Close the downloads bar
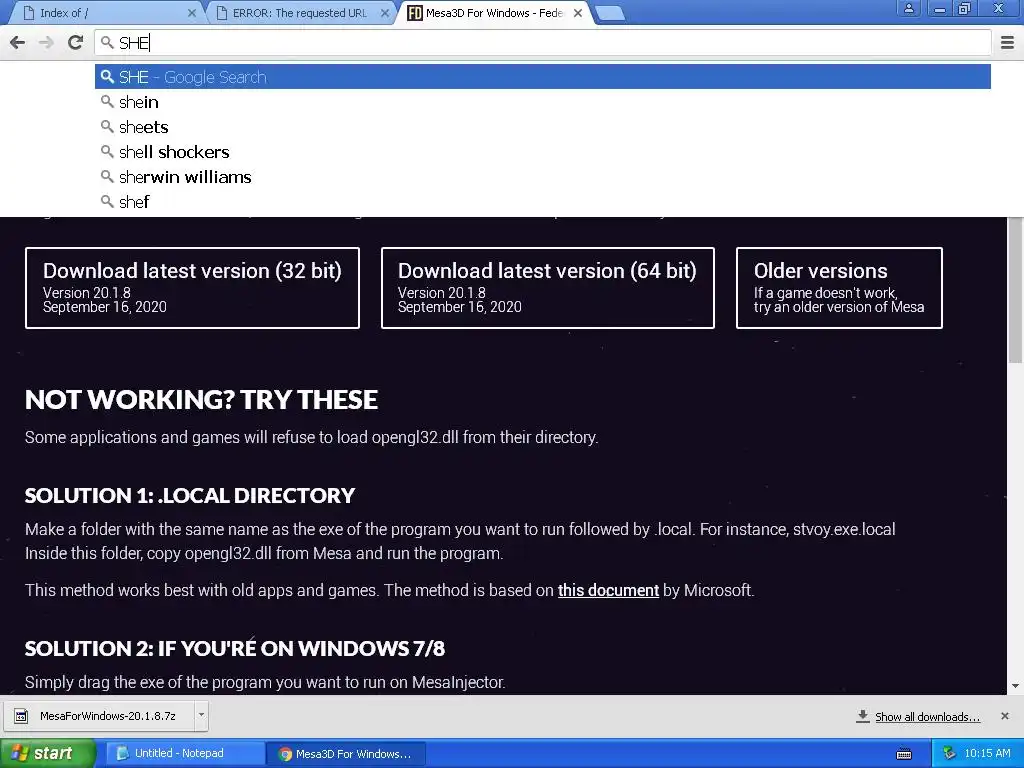This screenshot has height=768, width=1024. [1005, 716]
